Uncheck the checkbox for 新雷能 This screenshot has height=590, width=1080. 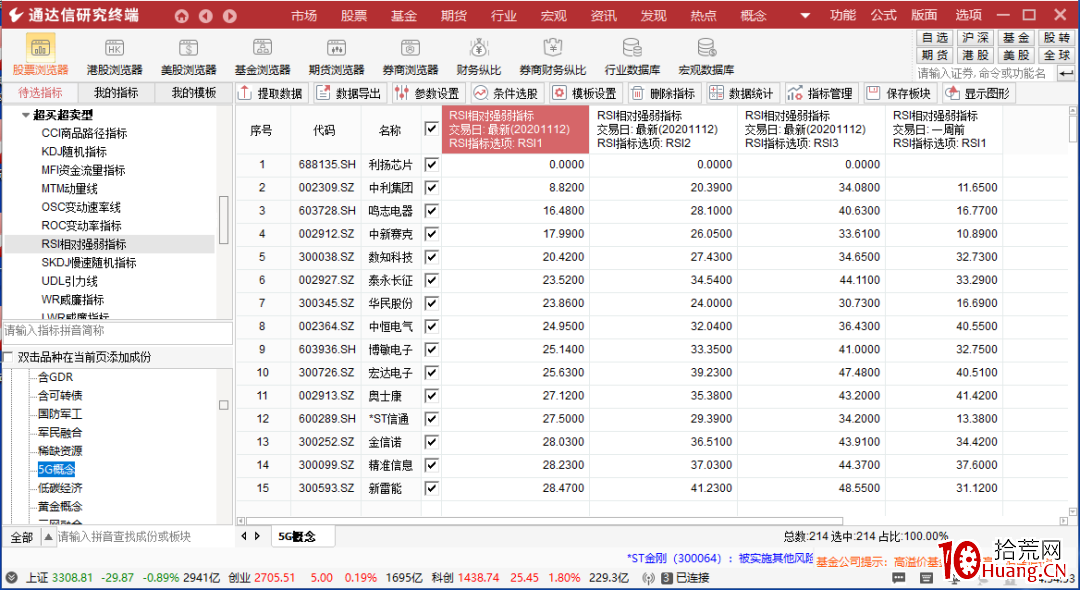point(432,488)
